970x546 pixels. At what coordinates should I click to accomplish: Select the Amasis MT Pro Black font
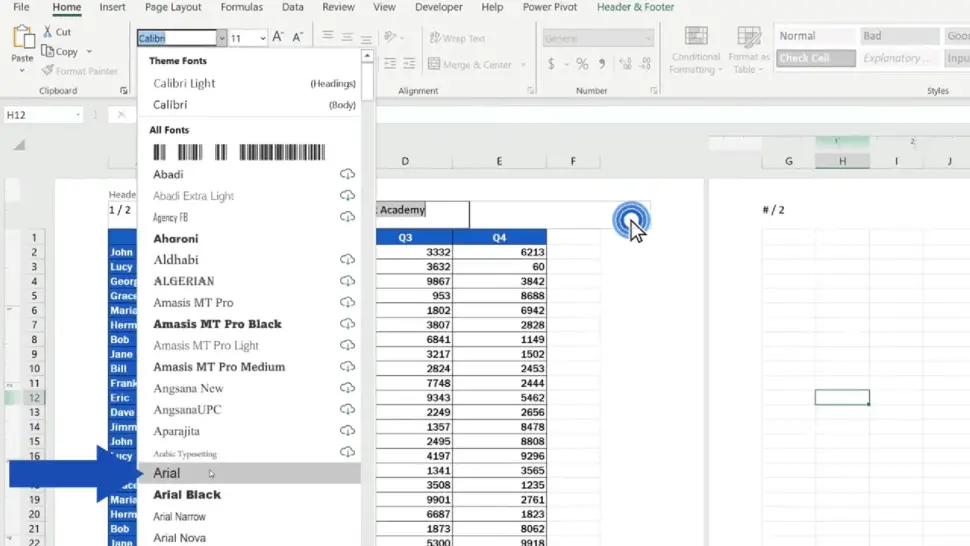tap(249, 324)
